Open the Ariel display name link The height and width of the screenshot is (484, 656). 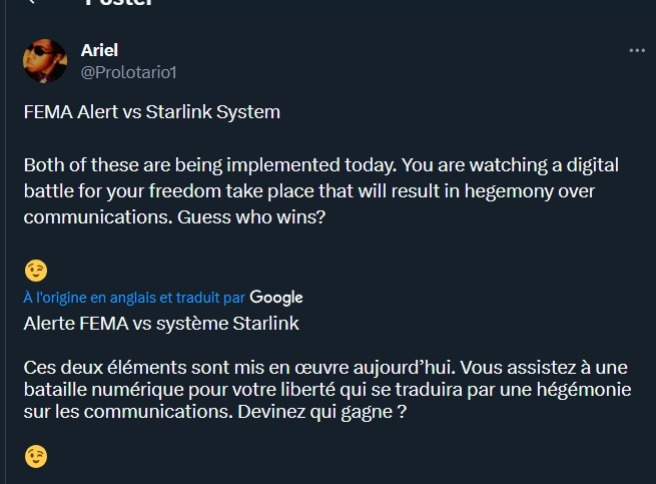[99, 50]
